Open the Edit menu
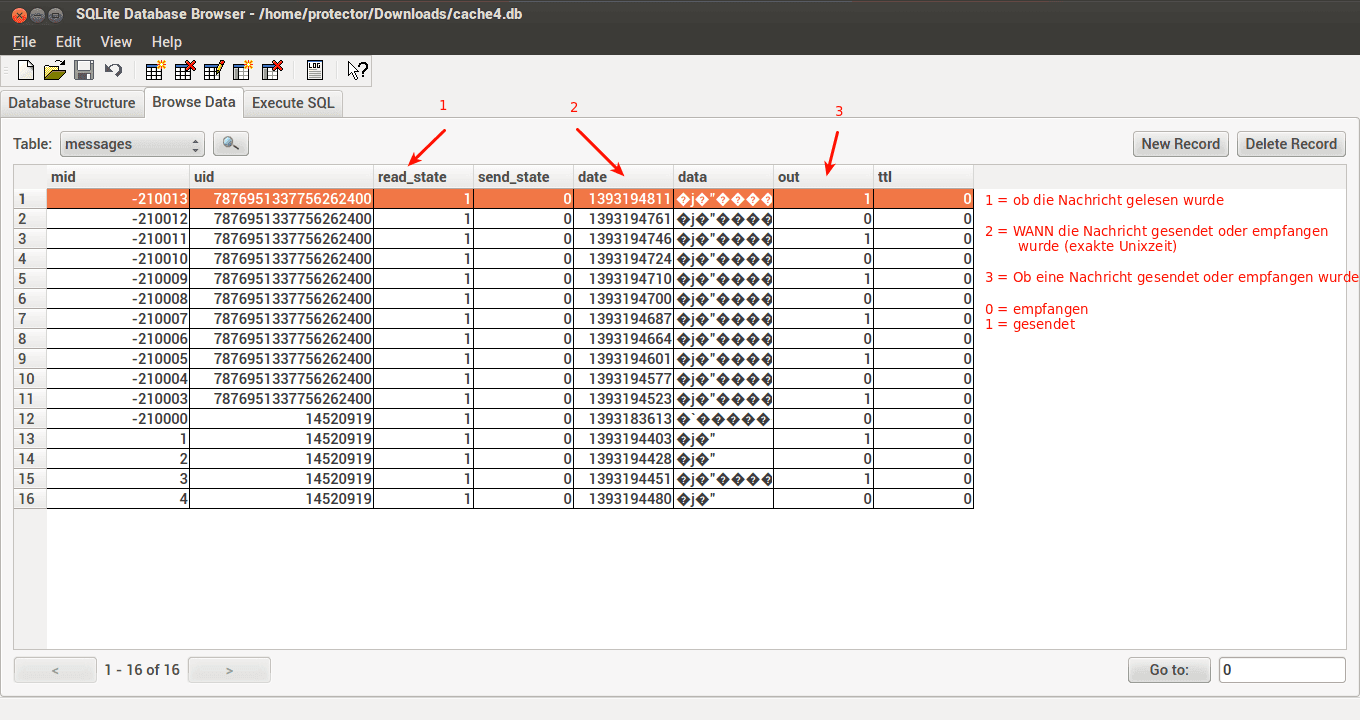The width and height of the screenshot is (1360, 720). click(x=68, y=42)
